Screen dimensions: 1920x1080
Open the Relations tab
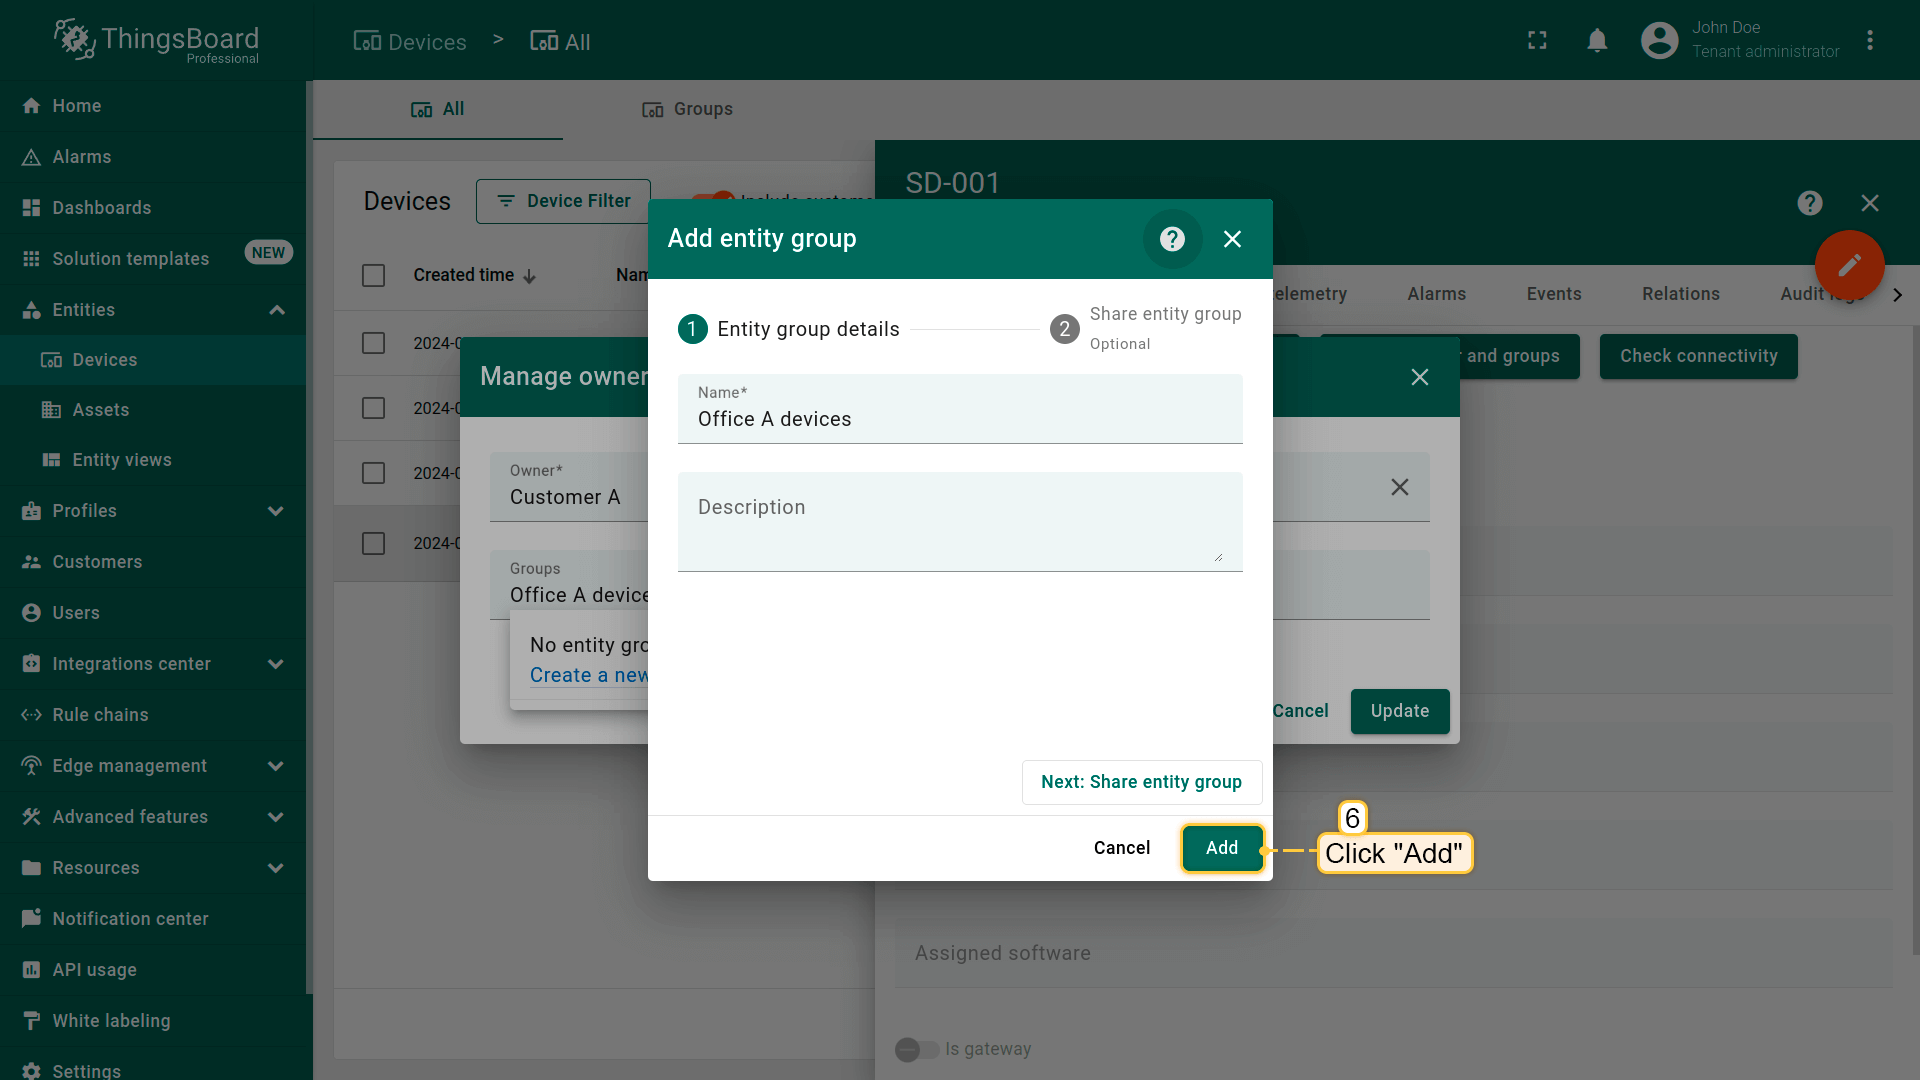tap(1680, 294)
